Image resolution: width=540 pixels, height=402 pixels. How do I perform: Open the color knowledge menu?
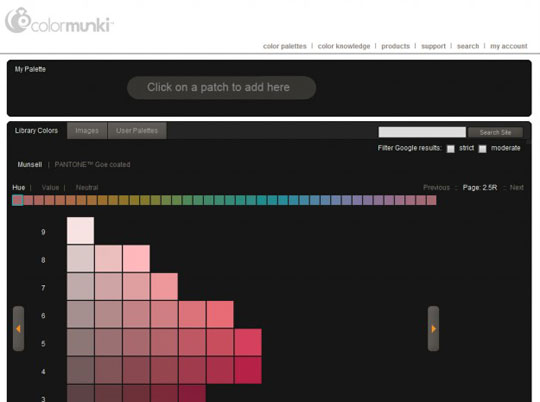(x=344, y=46)
